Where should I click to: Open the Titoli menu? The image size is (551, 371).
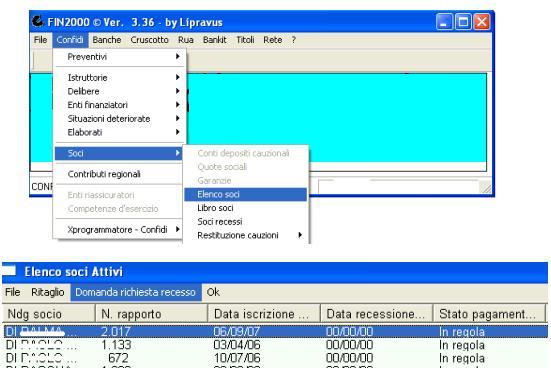point(245,40)
